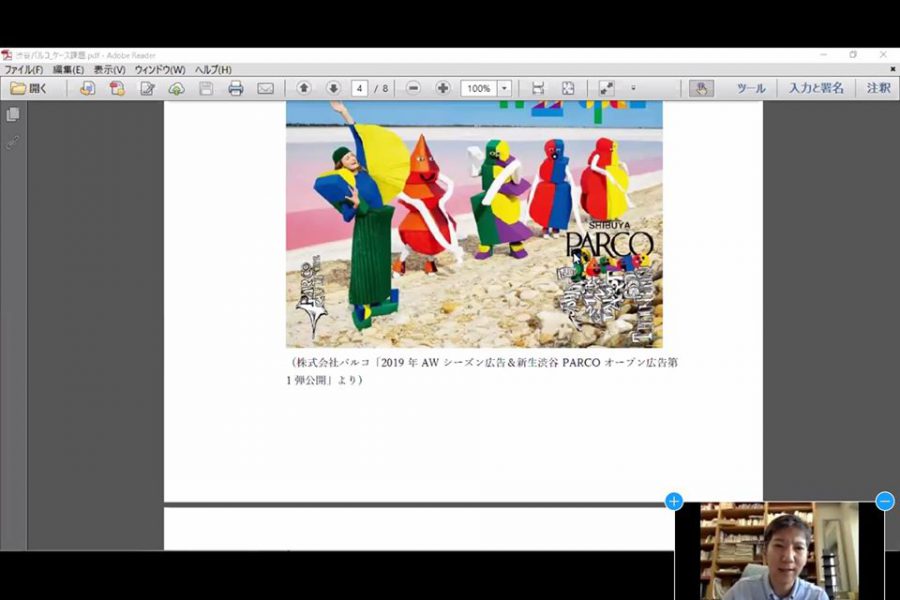Click the email envelope icon
900x600 pixels.
pyautogui.click(x=265, y=88)
